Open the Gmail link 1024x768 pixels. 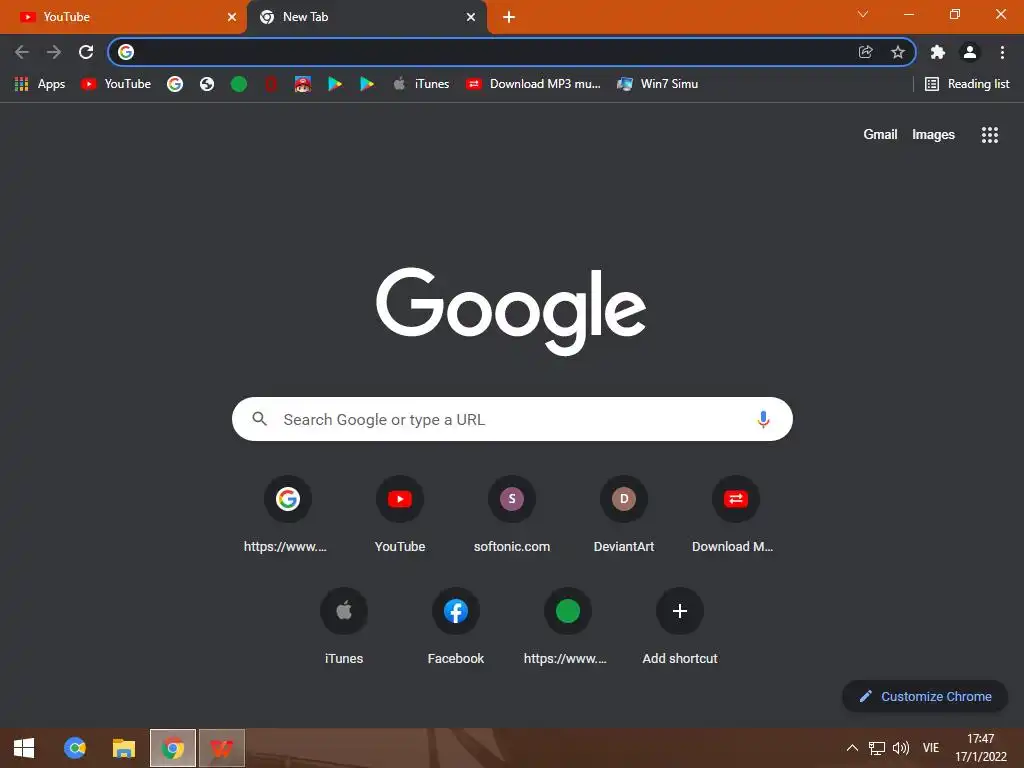click(x=880, y=135)
